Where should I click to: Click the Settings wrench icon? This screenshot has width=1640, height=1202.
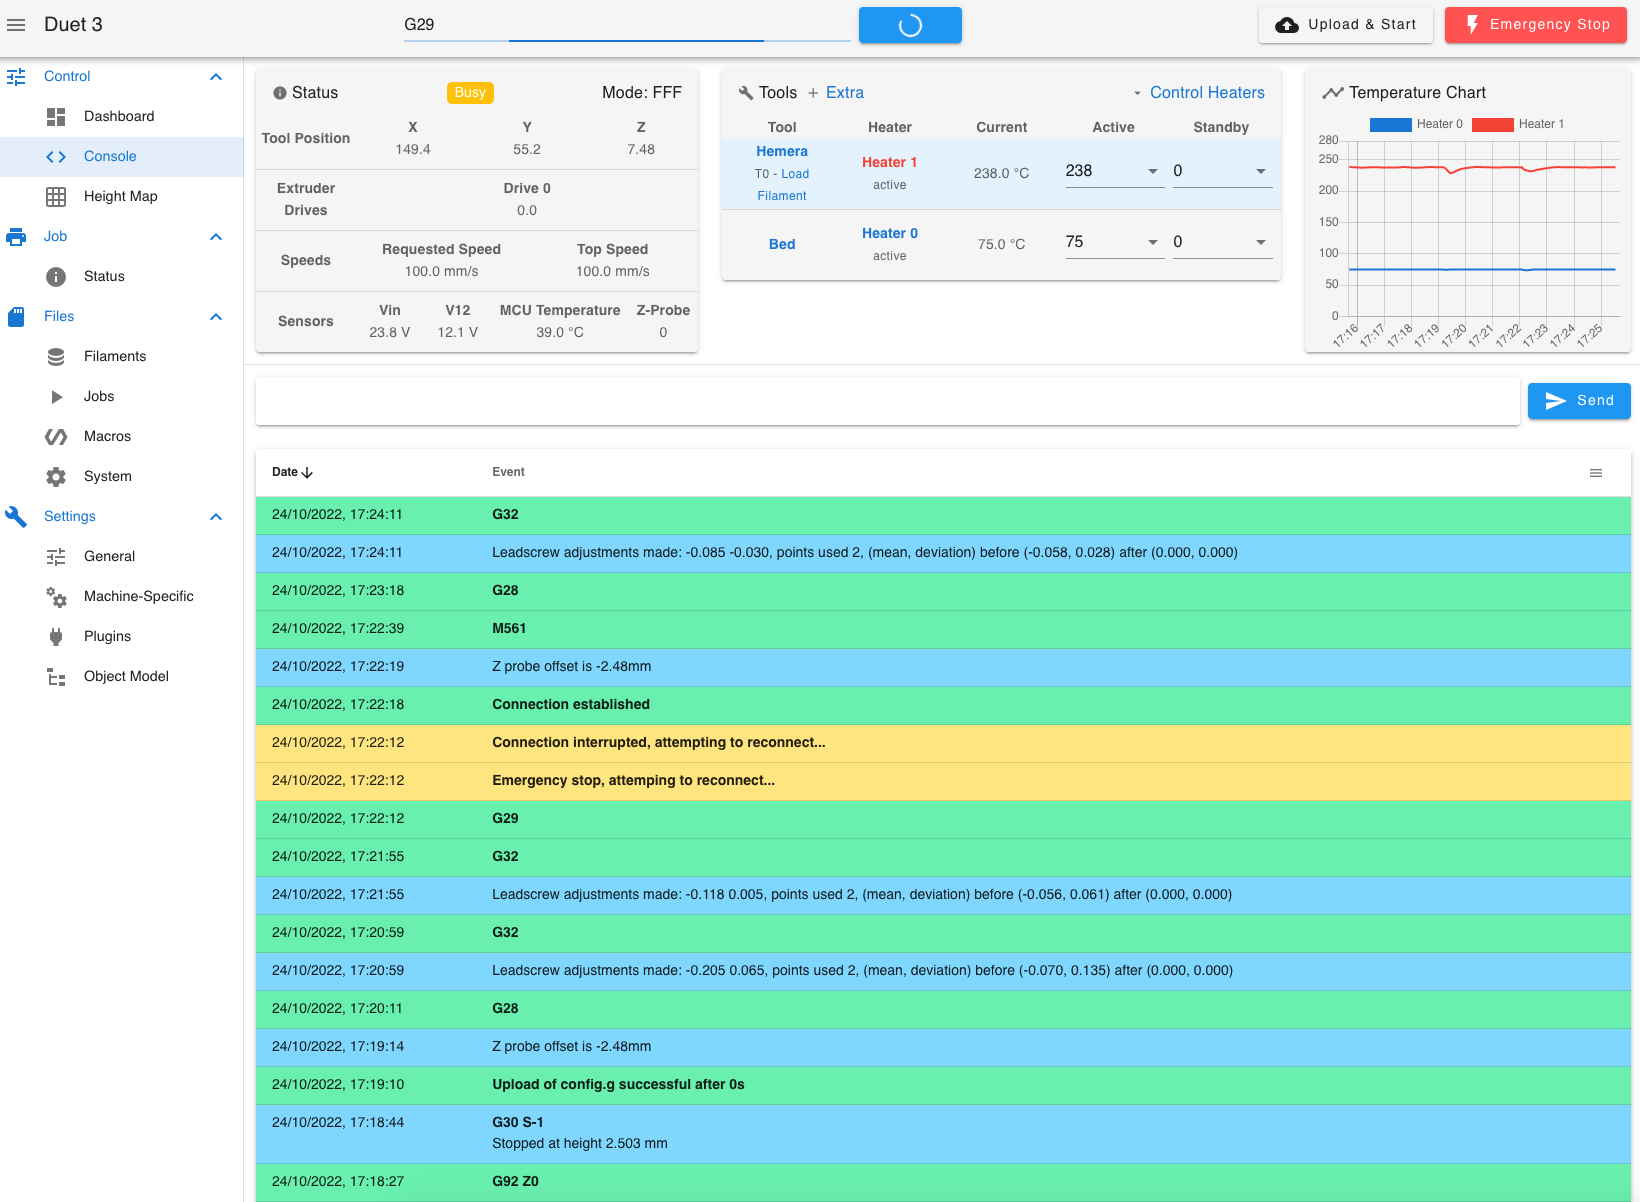coord(16,516)
